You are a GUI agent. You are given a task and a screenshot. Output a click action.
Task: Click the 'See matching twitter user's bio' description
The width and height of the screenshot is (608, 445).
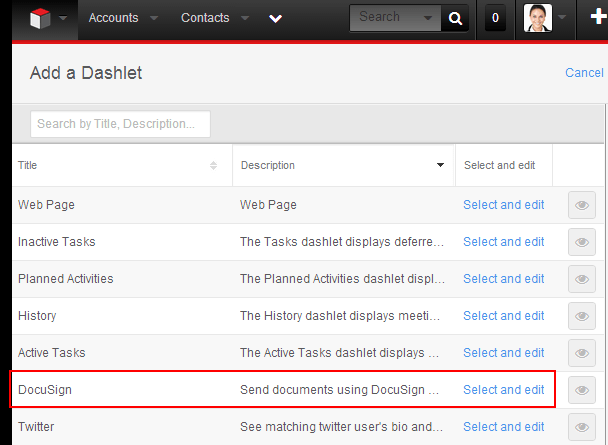(341, 427)
